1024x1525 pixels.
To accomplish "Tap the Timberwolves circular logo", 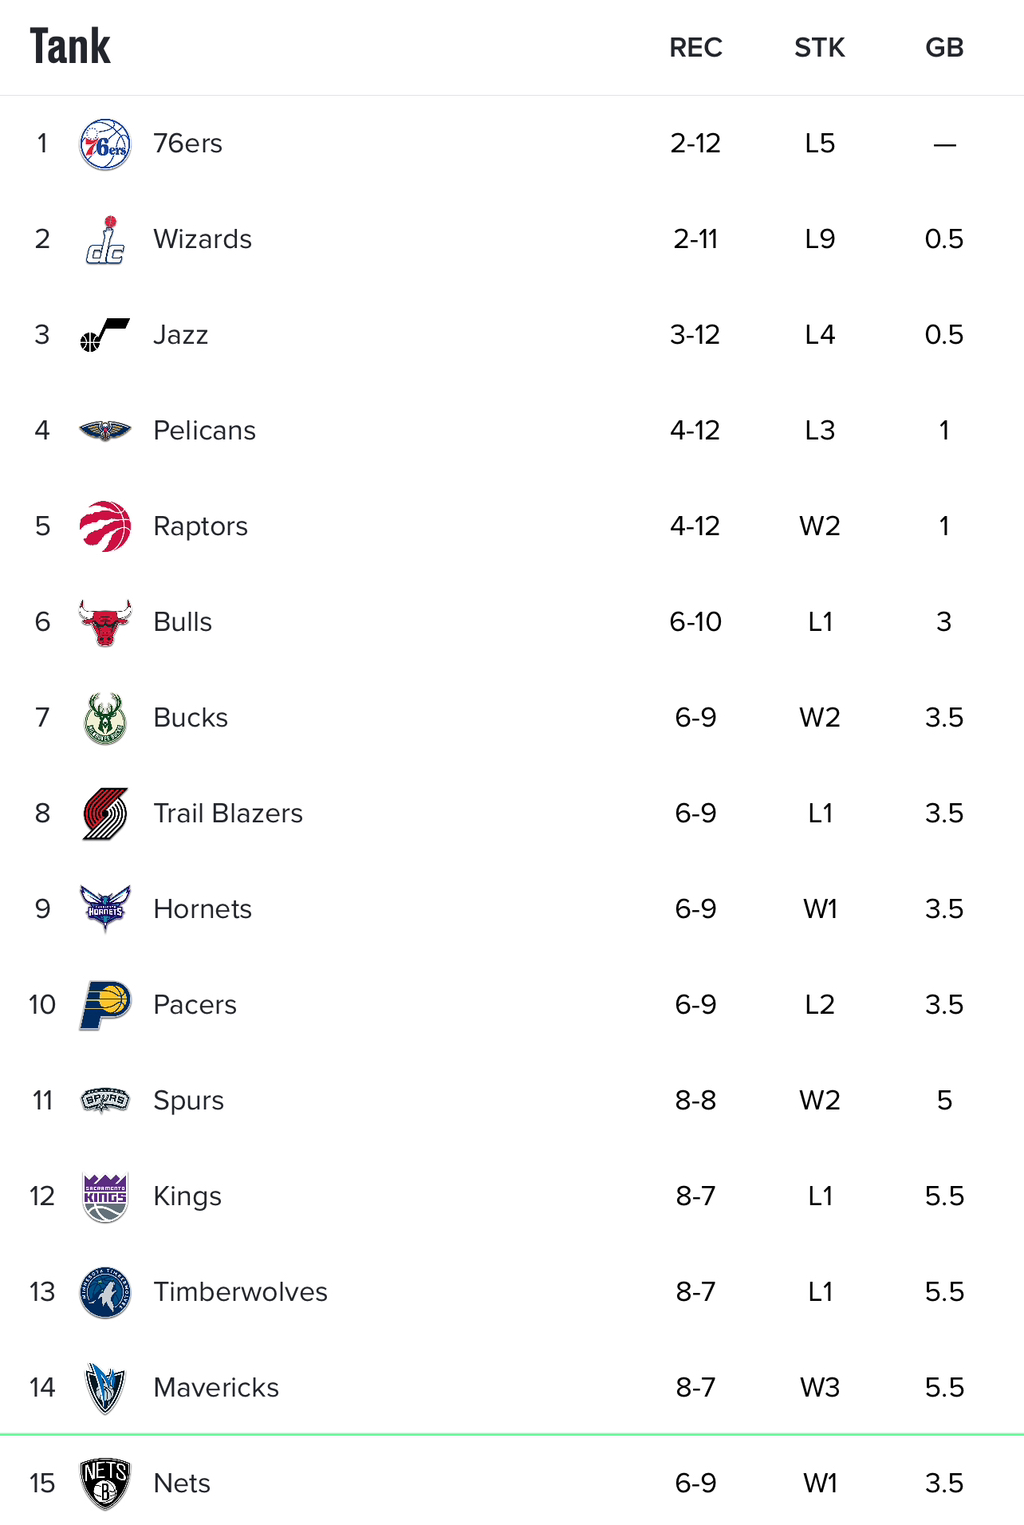I will 105,1292.
